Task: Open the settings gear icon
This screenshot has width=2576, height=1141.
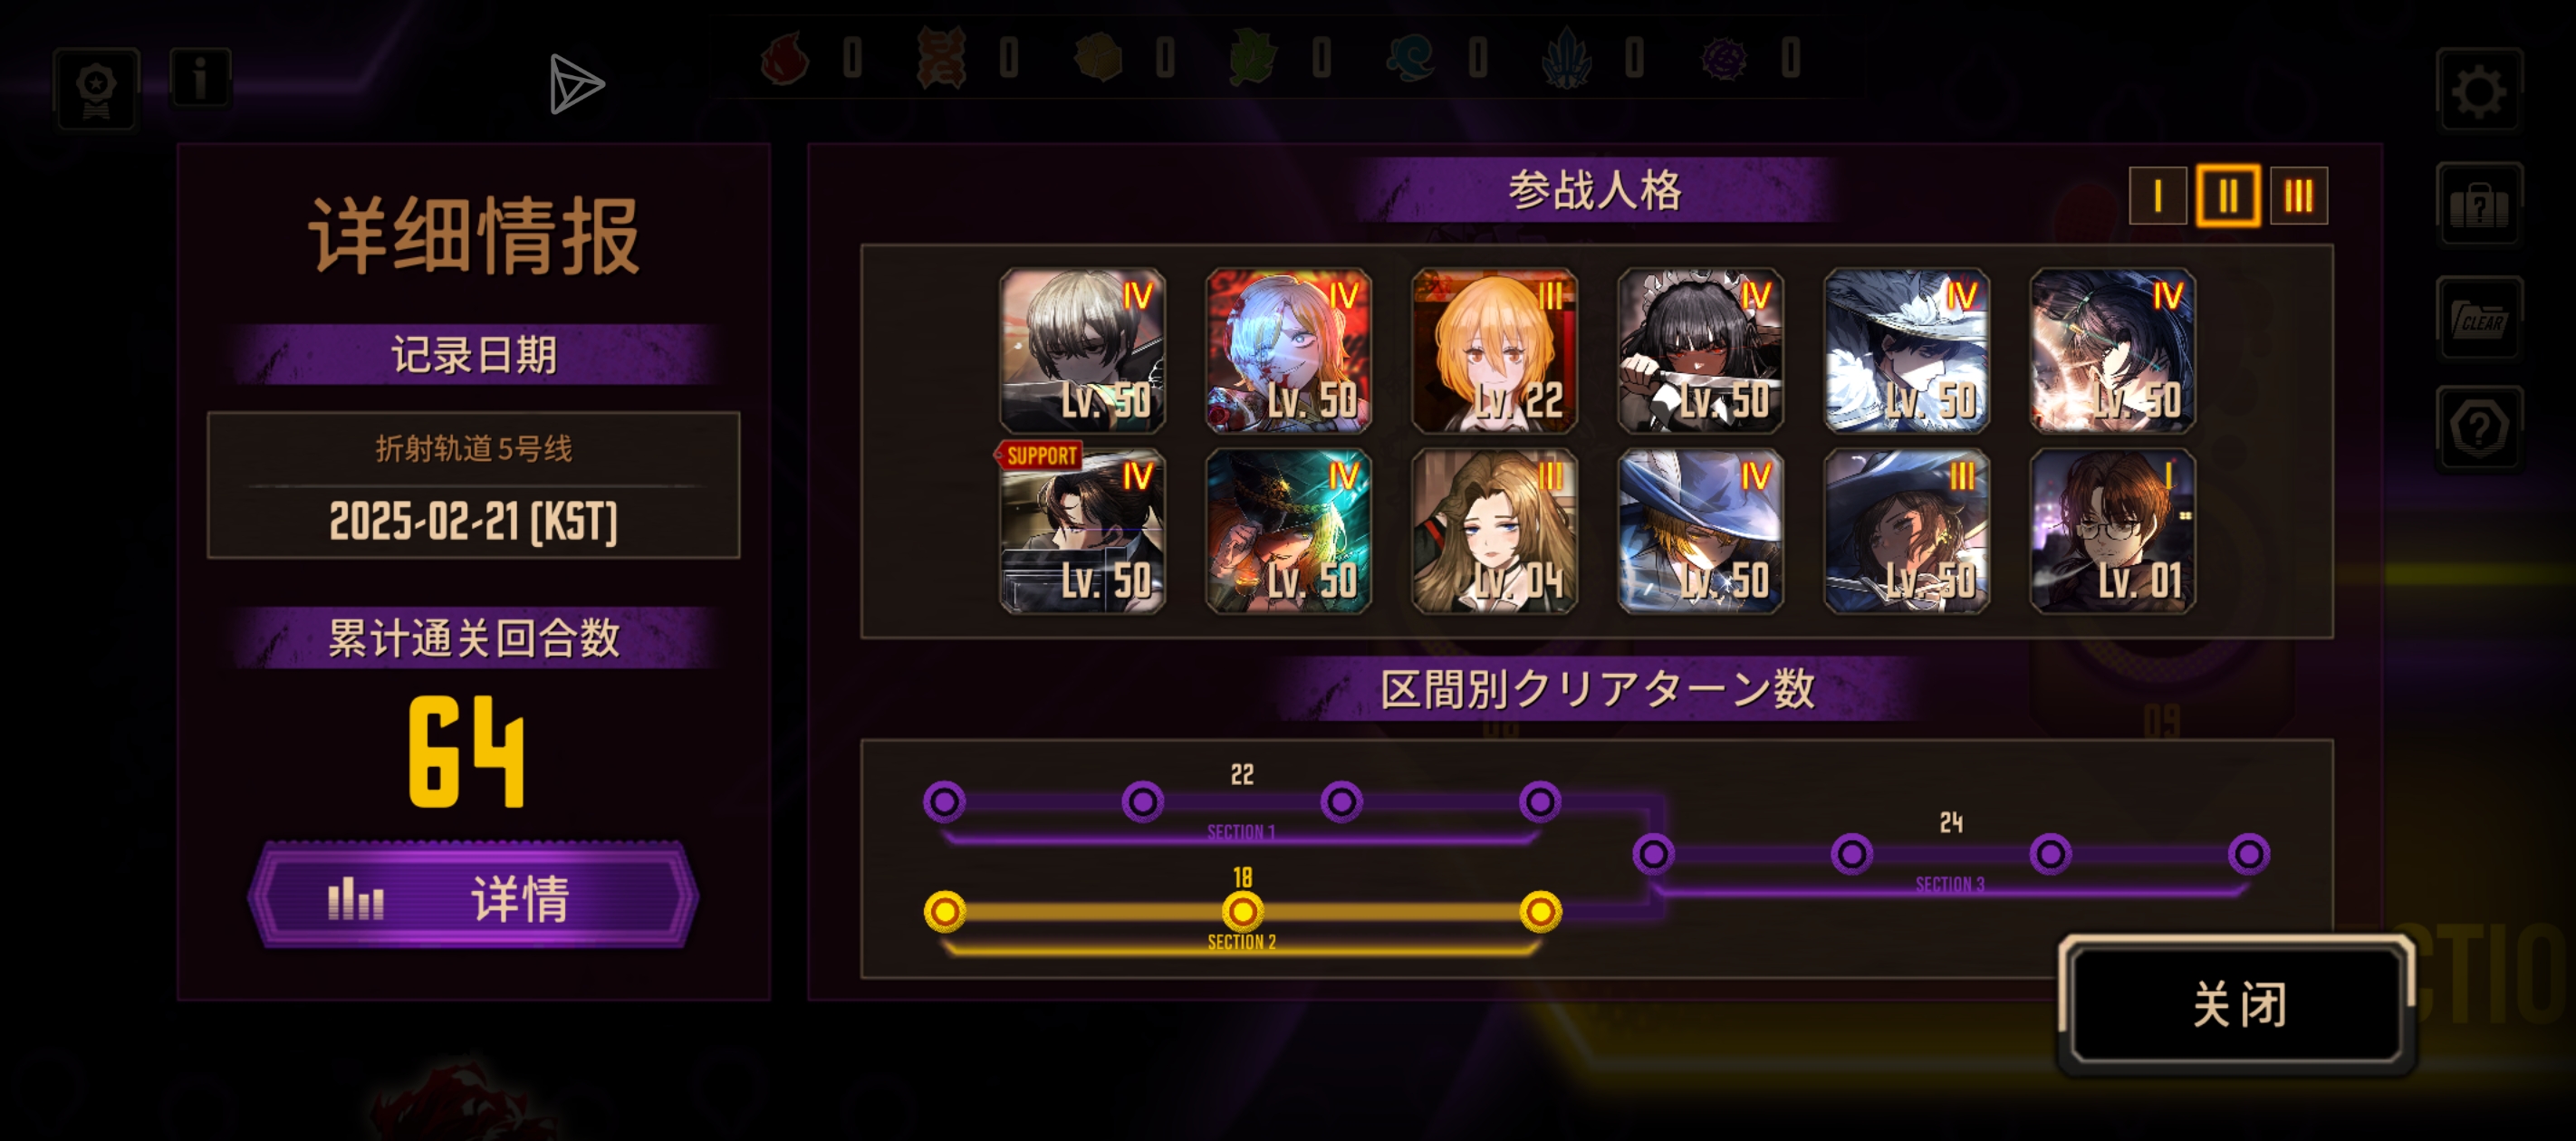Action: coord(2478,92)
